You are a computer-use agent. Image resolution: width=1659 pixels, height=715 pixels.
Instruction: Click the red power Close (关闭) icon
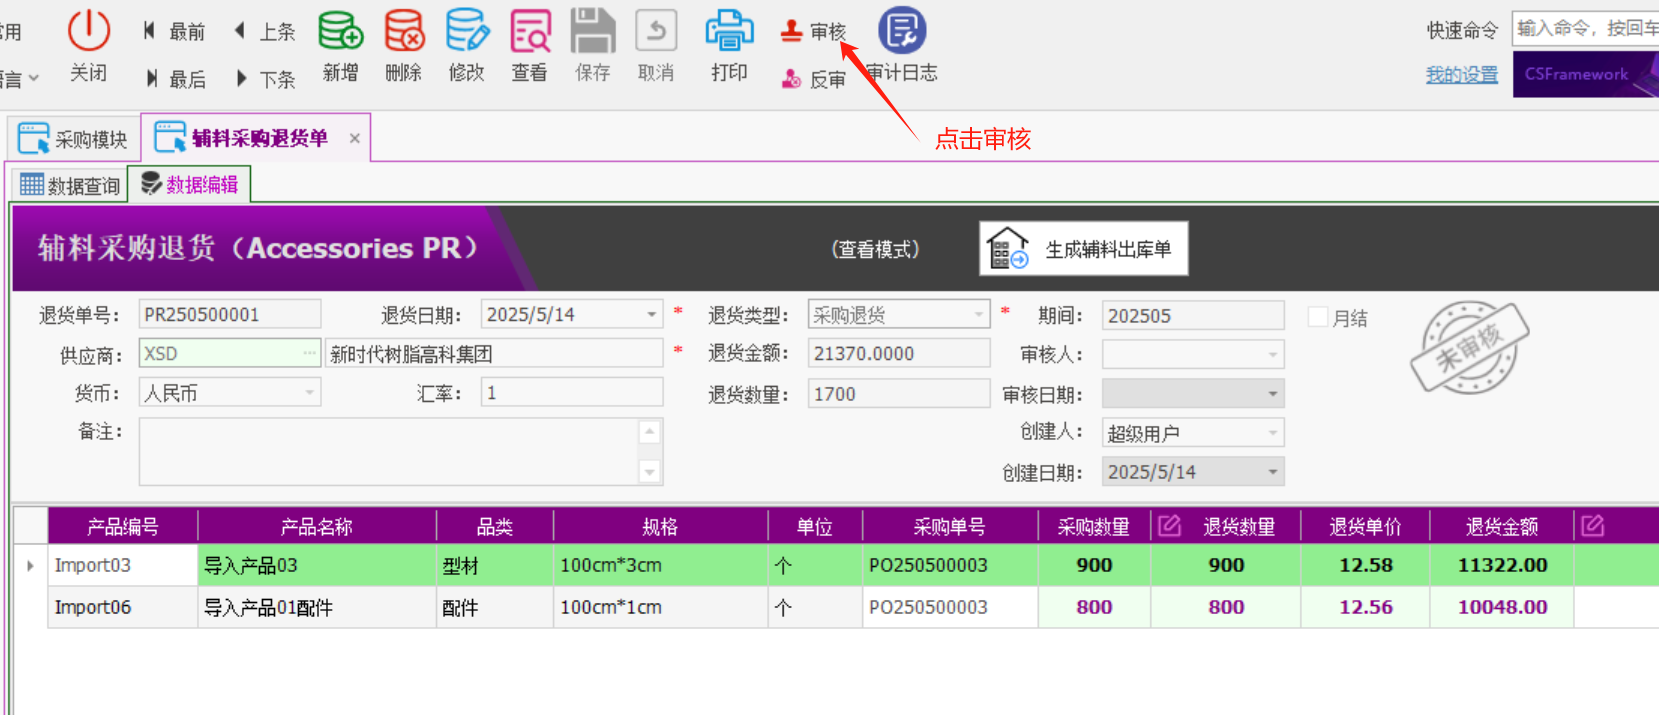[x=88, y=32]
